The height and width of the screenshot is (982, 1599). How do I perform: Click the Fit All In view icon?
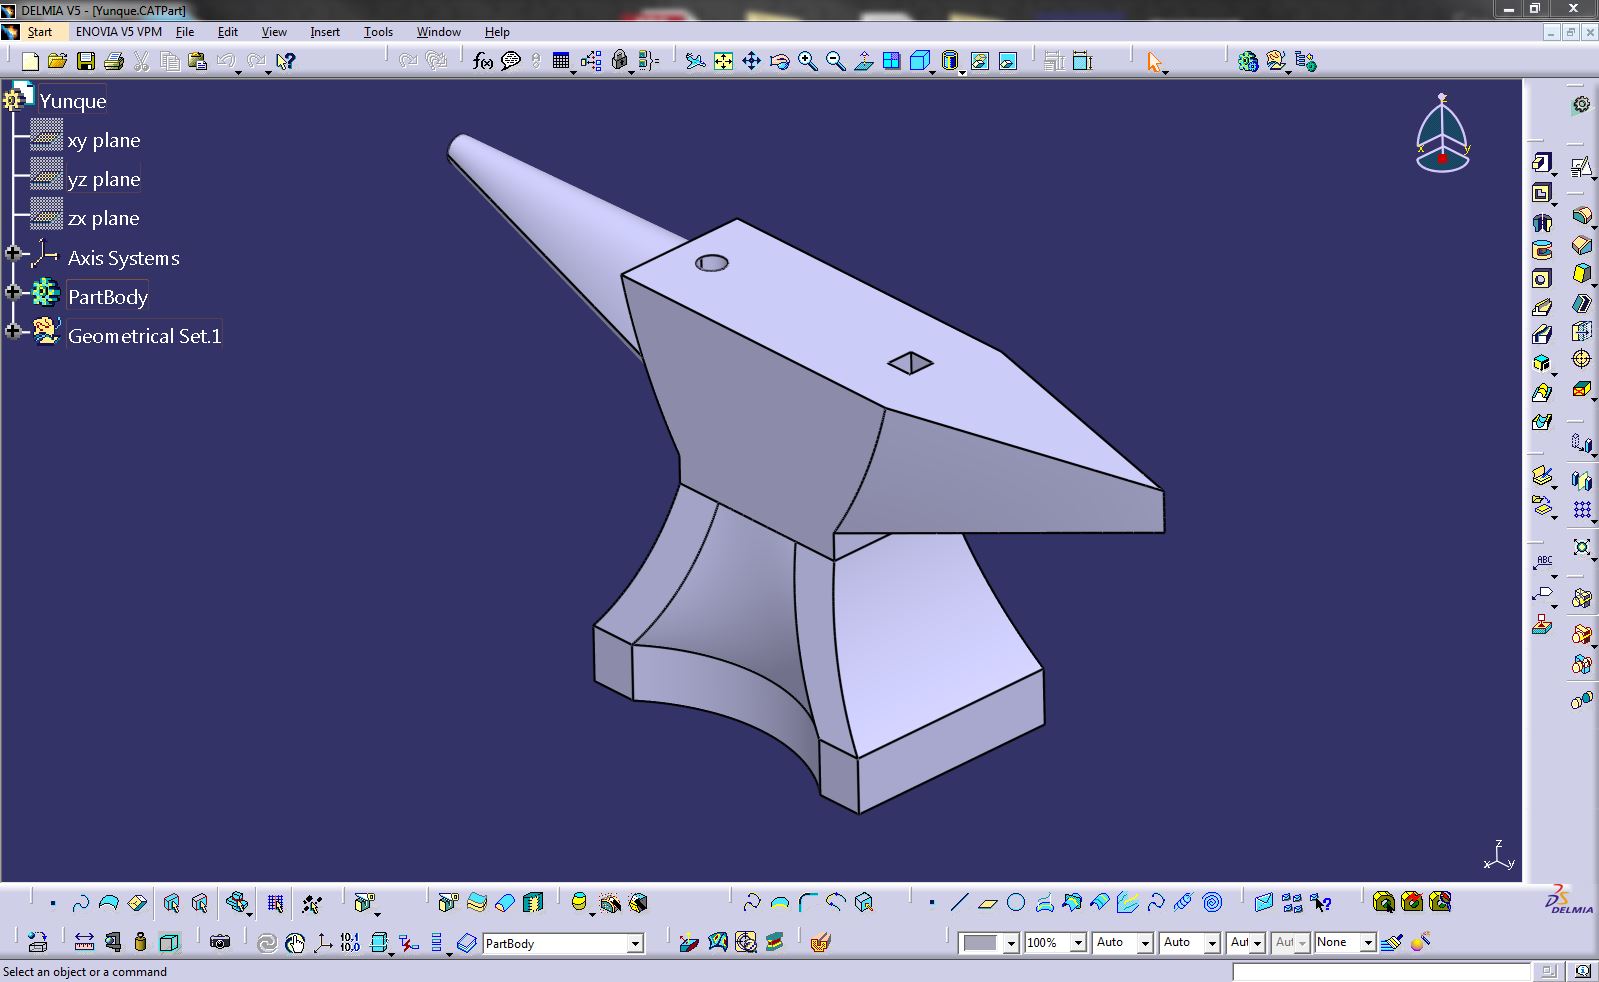pos(723,61)
